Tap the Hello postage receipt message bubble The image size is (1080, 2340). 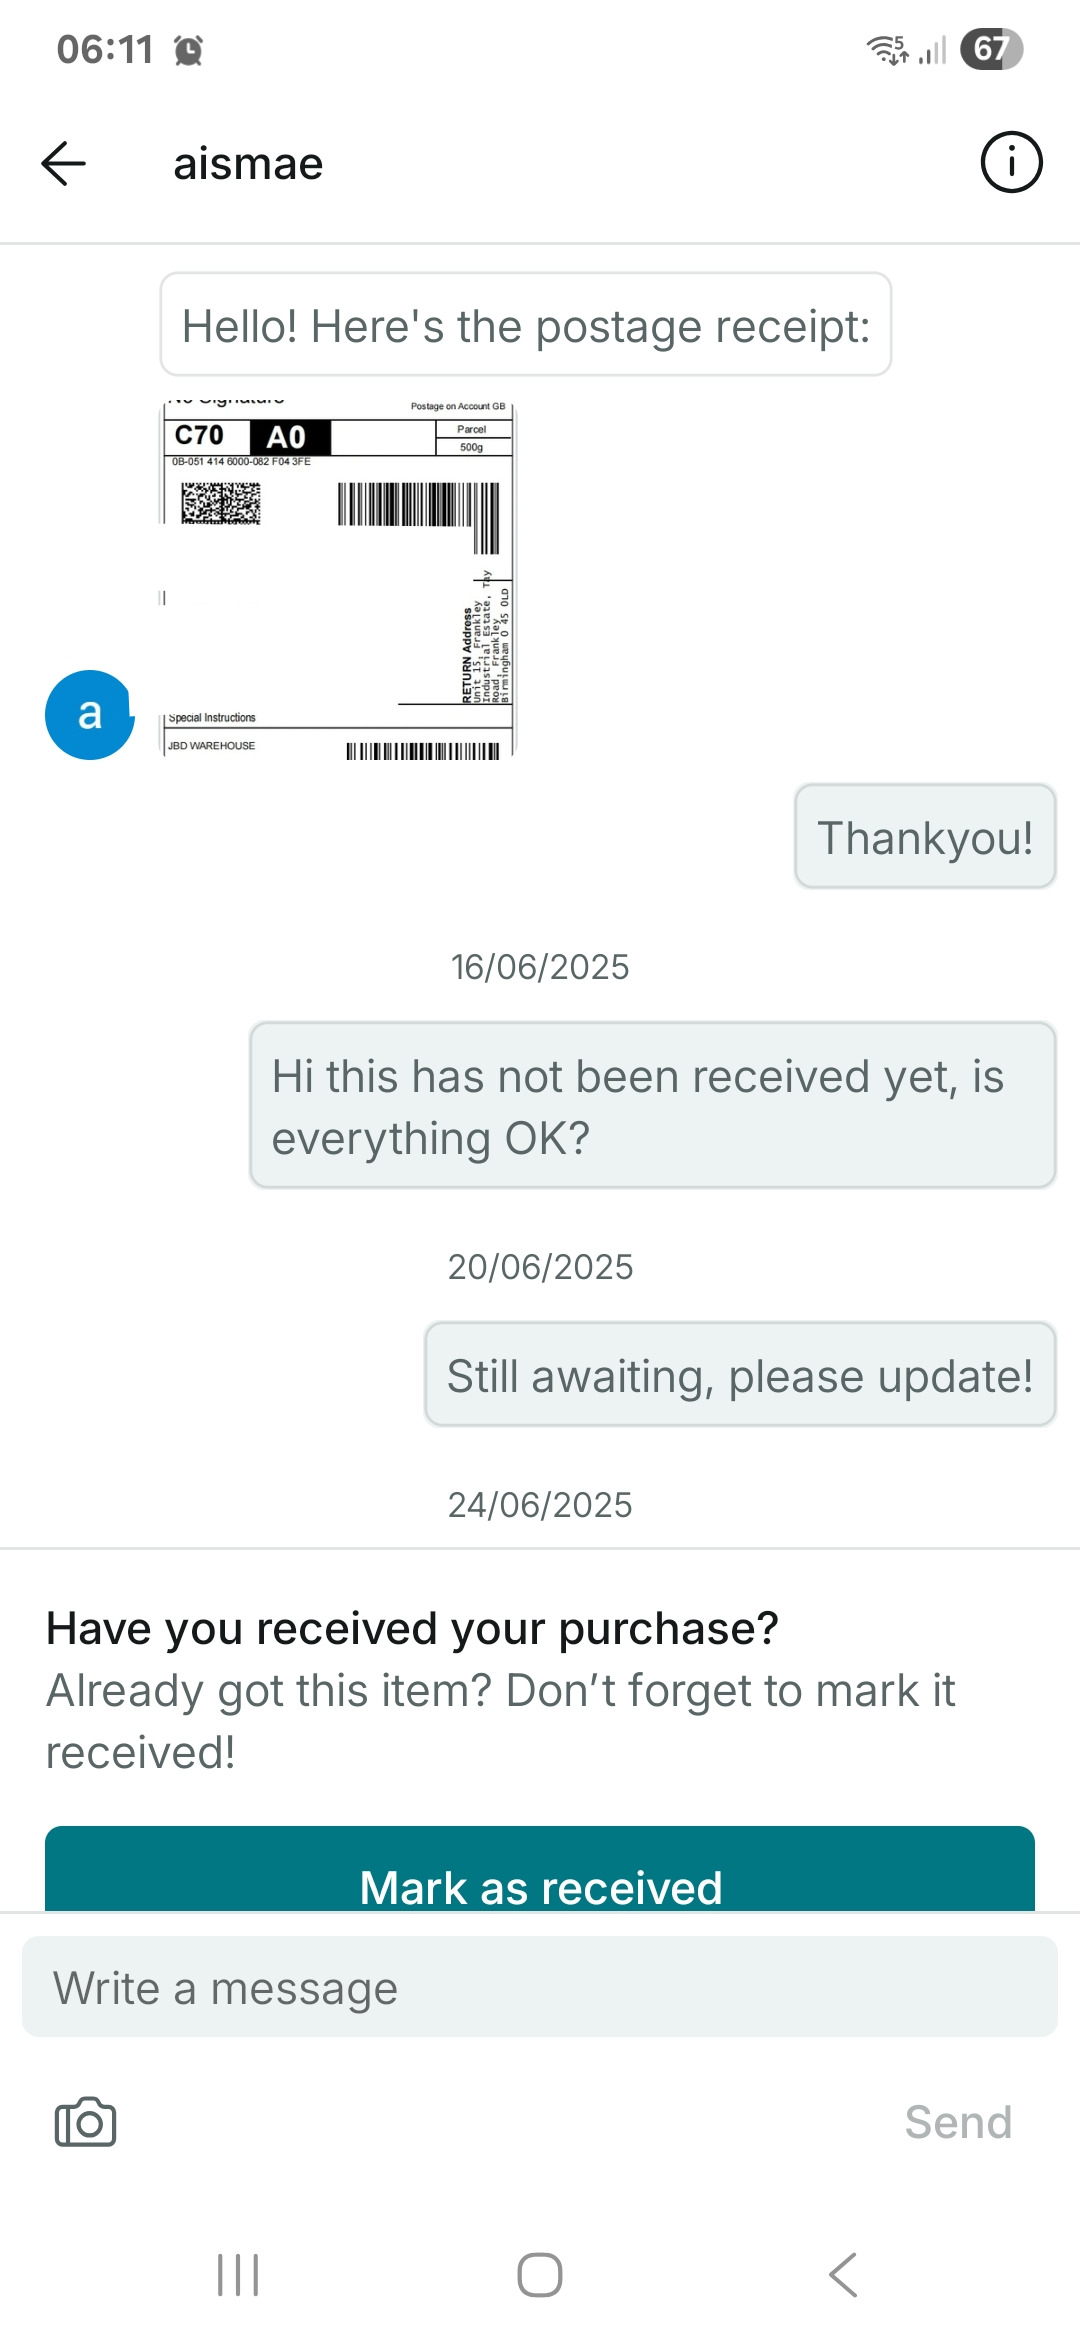click(526, 326)
